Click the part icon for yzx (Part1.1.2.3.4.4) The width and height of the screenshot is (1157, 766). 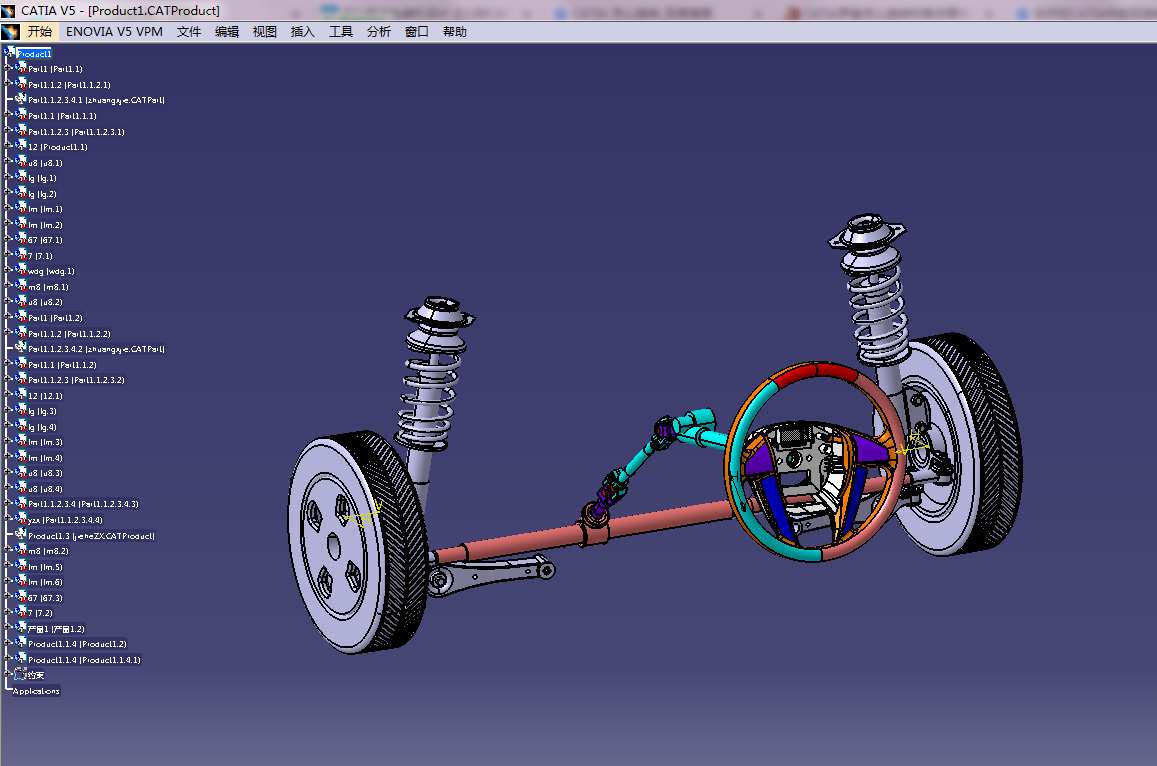[x=21, y=519]
